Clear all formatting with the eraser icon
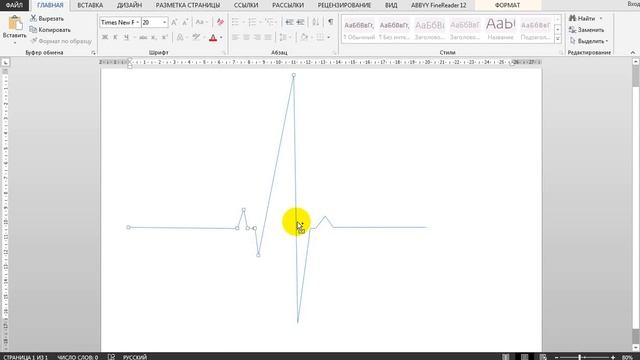This screenshot has height=360, width=640. coord(220,22)
